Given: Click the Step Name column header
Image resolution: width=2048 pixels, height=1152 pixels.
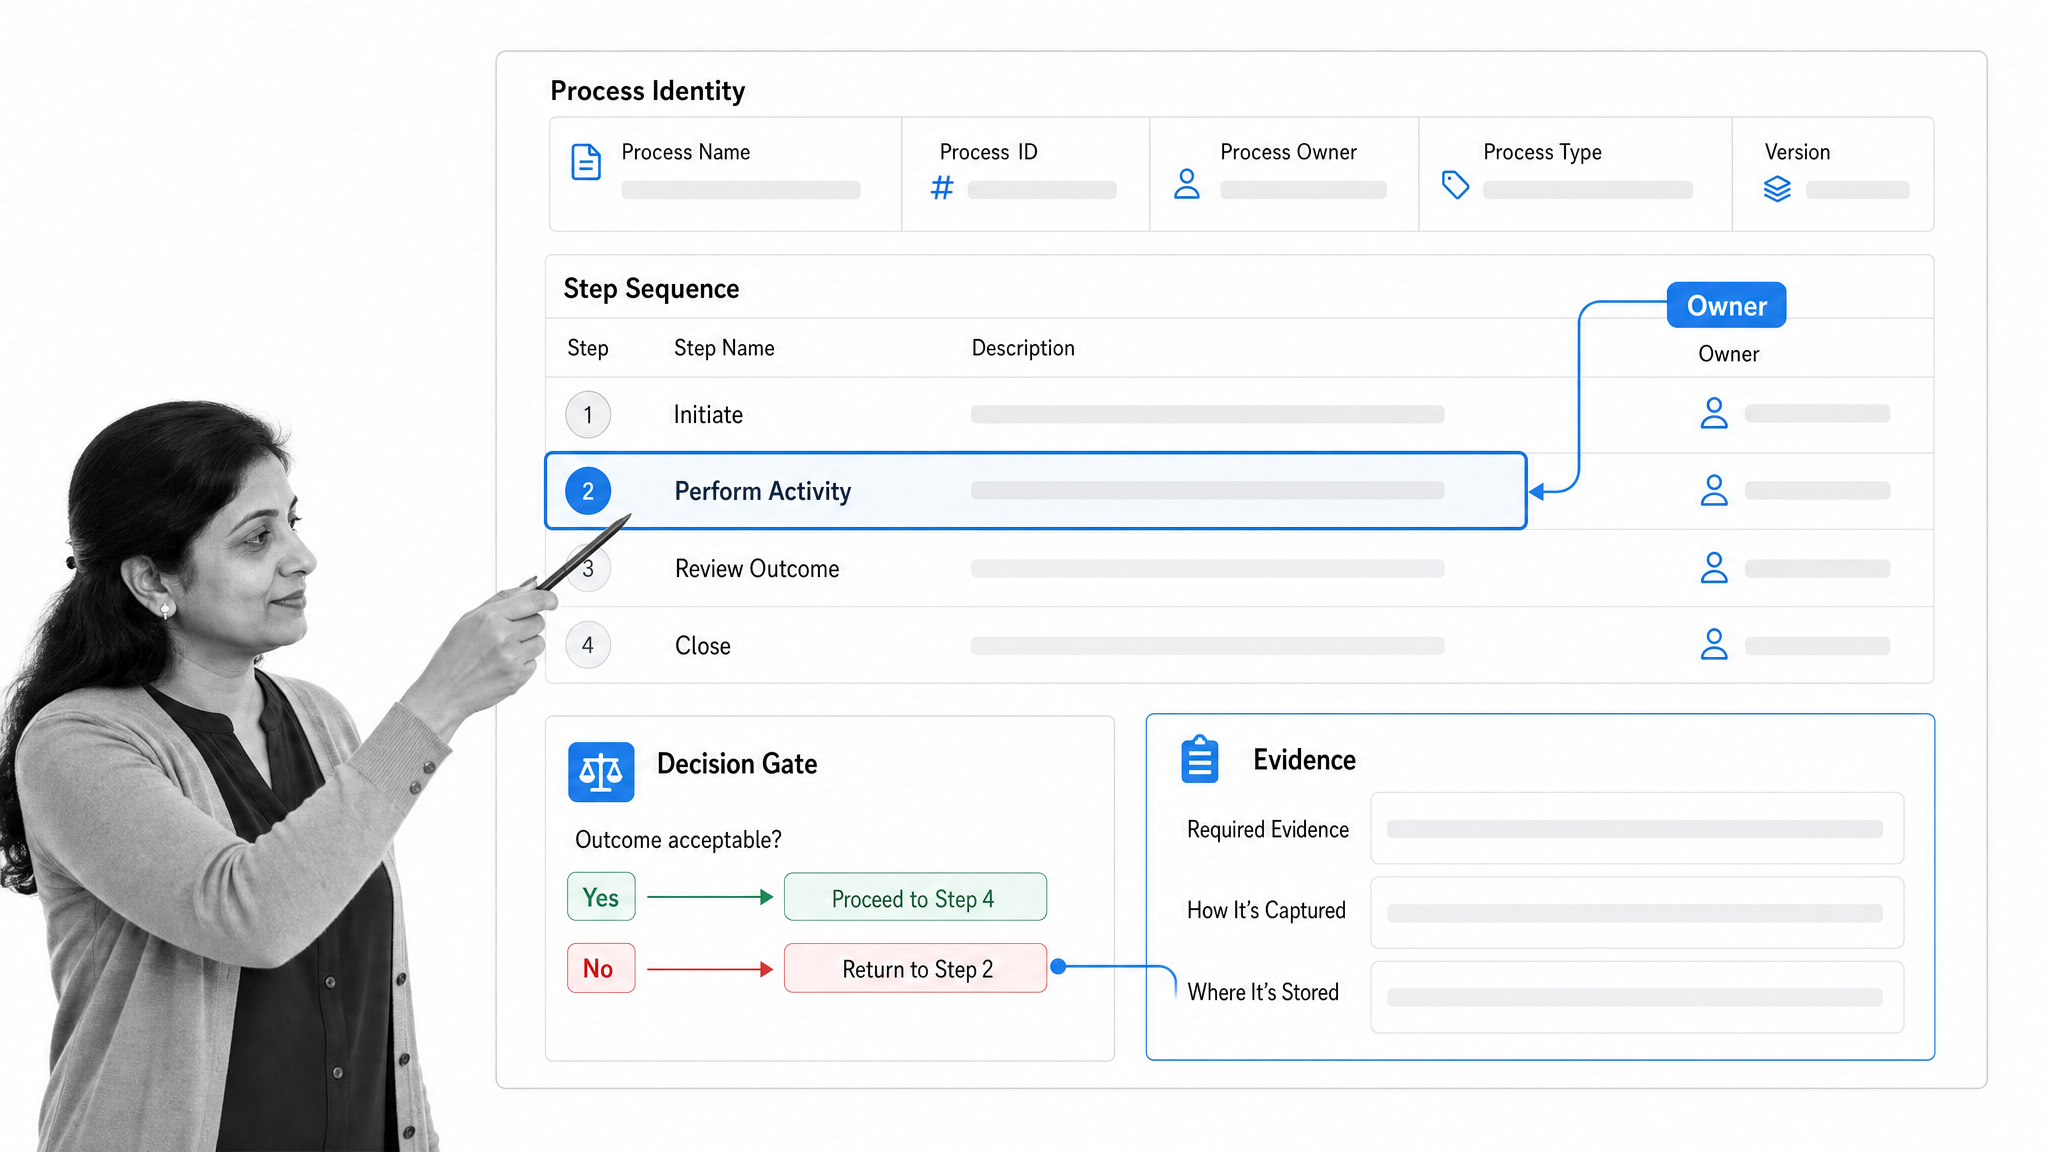Looking at the screenshot, I should [724, 348].
